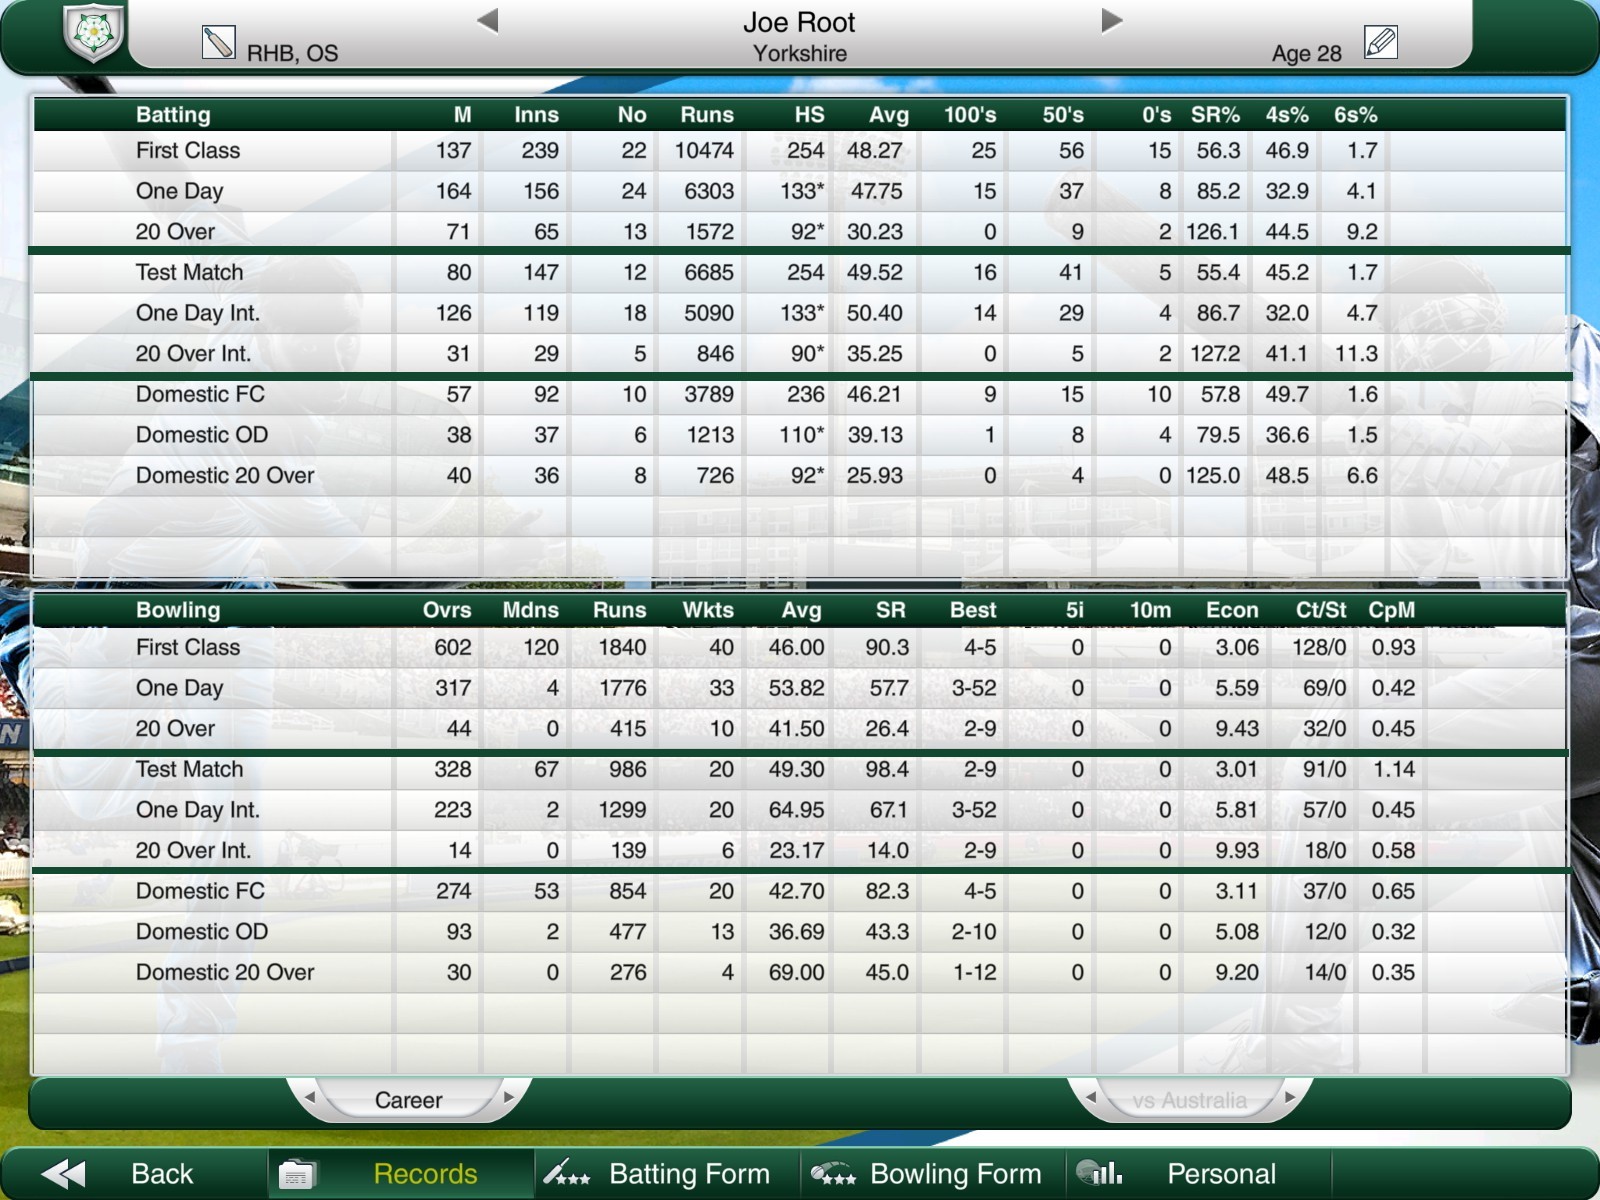The image size is (1600, 1200).
Task: Click right arrow beside vs Australia selector
Action: coord(1290,1097)
